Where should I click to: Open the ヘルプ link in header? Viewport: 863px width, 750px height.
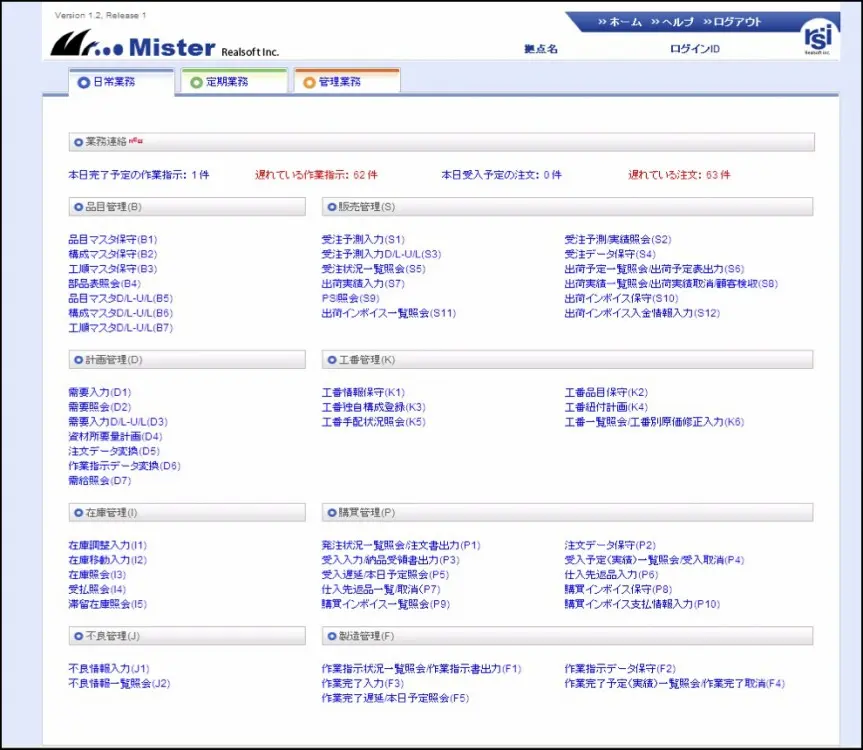point(672,22)
